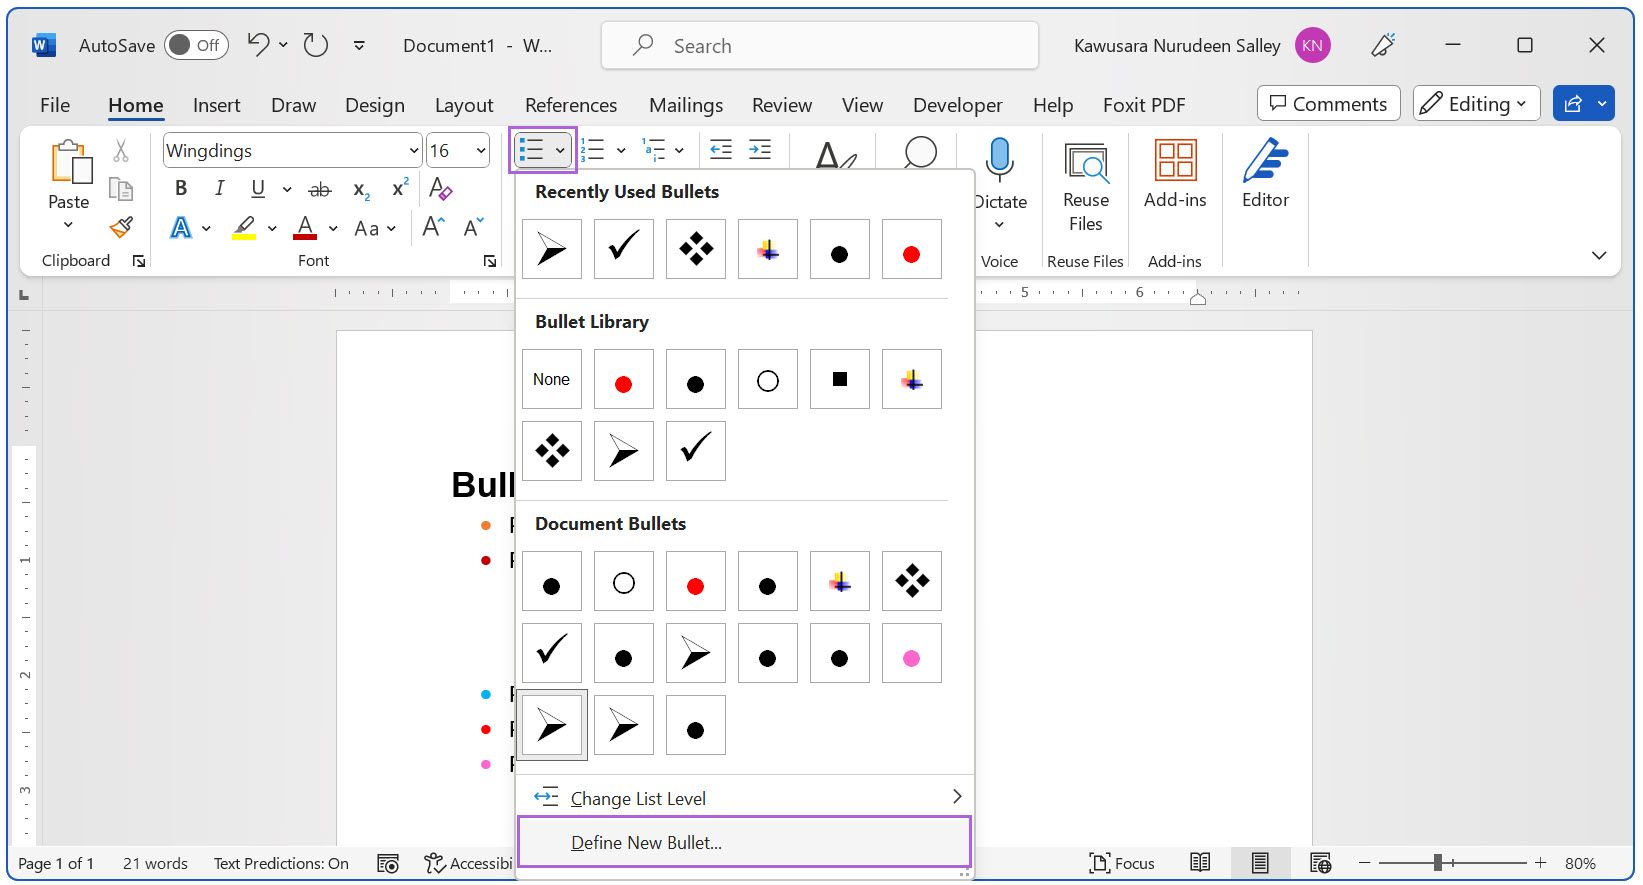Toggle Subscript formatting
This screenshot has height=885, width=1643.
(361, 188)
